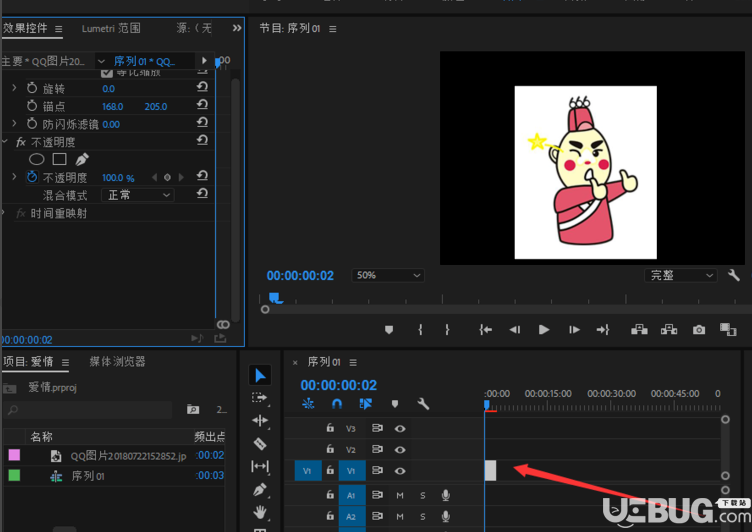Click timeline playhead at ruler
Image resolution: width=752 pixels, height=532 pixels.
tap(486, 406)
